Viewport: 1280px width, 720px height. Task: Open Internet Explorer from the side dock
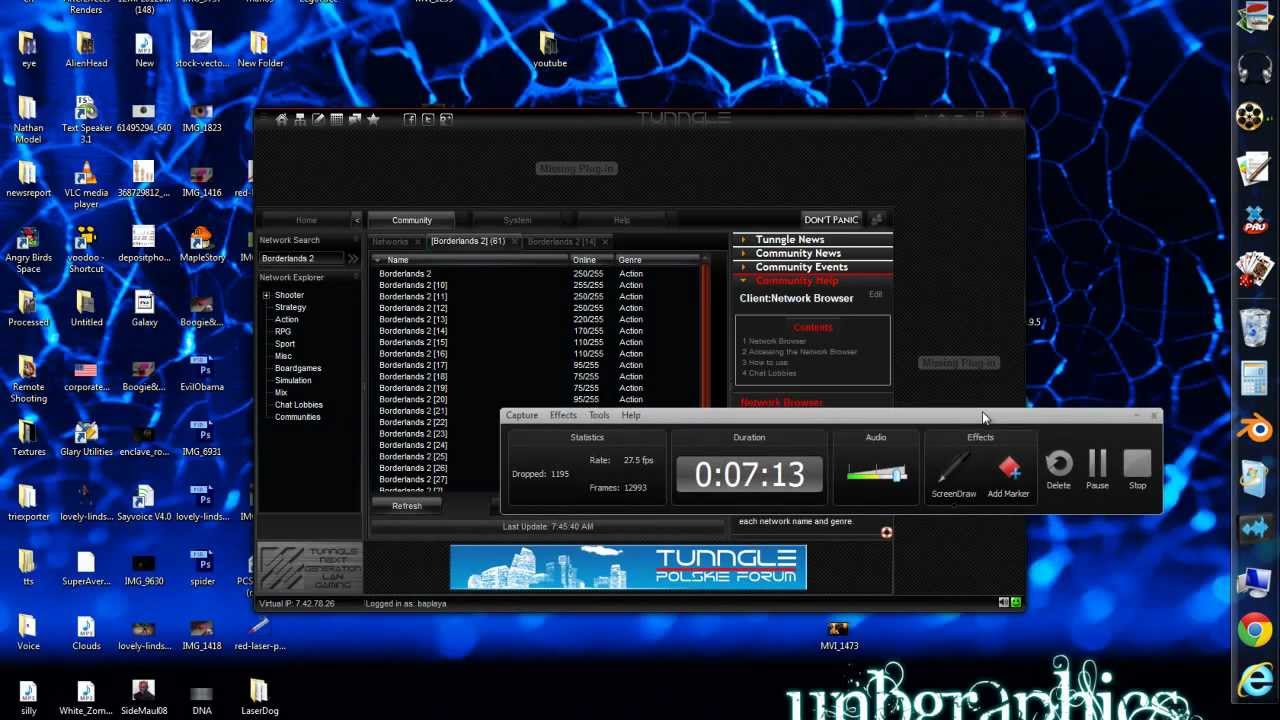1255,682
